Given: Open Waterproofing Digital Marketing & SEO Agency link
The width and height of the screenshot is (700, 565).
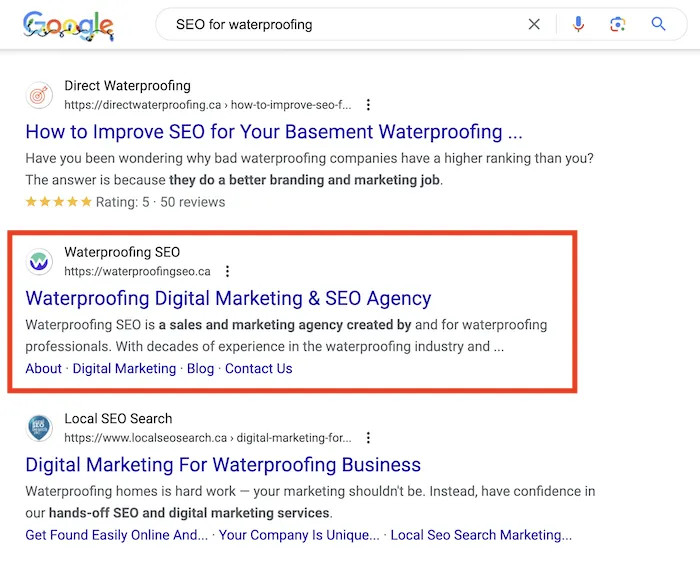Looking at the screenshot, I should pyautogui.click(x=228, y=298).
